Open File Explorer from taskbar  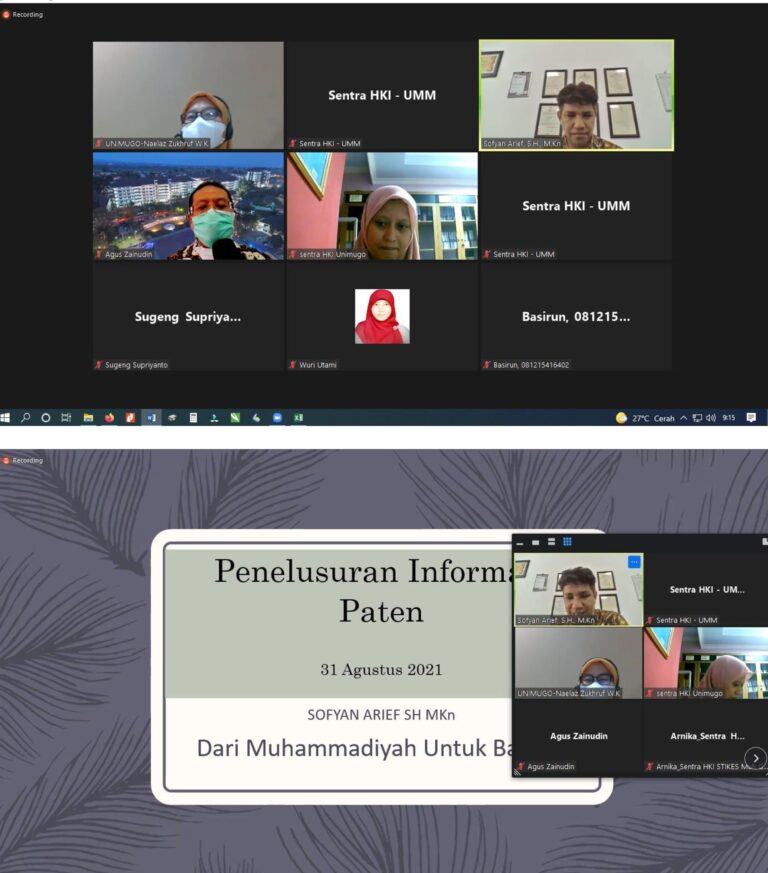[88, 418]
